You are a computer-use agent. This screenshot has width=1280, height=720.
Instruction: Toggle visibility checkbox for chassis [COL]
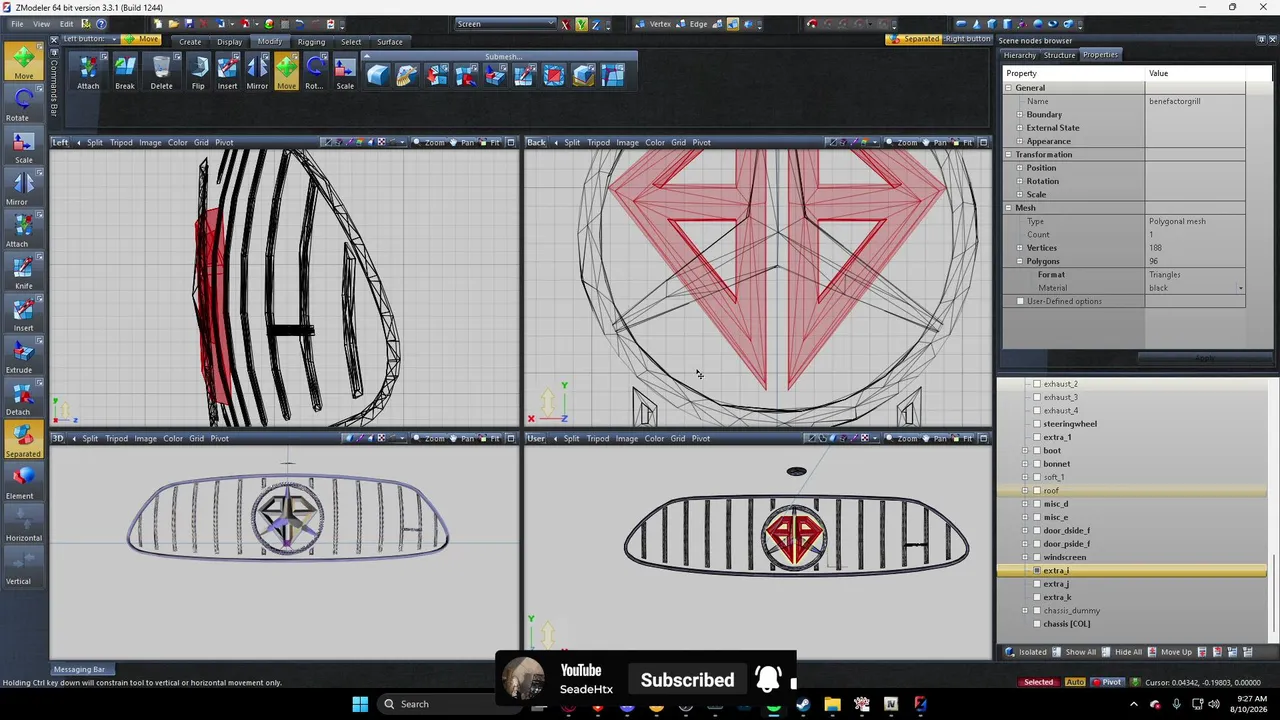coord(1037,624)
